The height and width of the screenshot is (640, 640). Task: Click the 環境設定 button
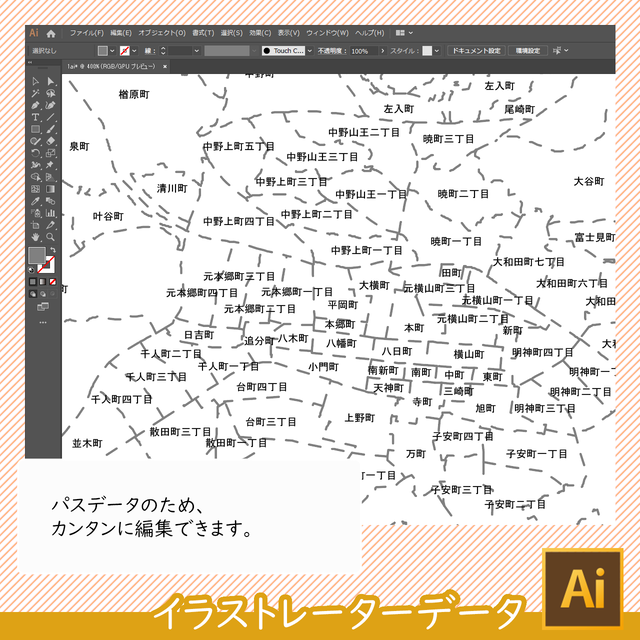[527, 51]
